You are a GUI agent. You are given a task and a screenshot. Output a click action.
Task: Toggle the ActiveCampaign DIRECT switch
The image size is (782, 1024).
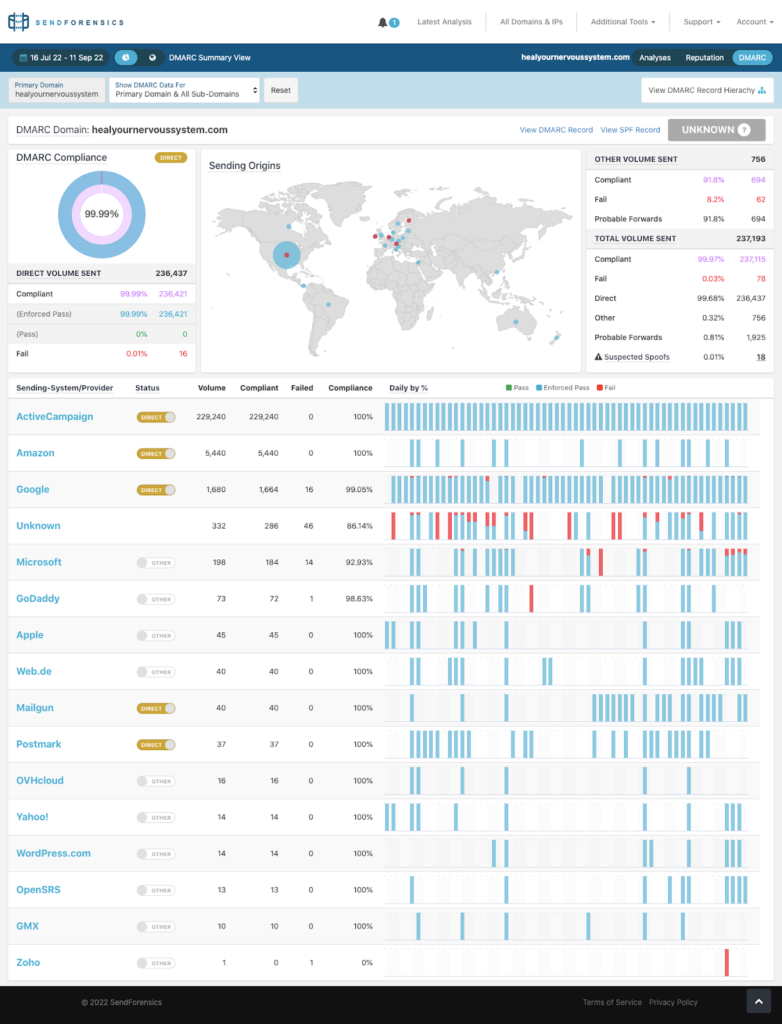click(x=156, y=417)
